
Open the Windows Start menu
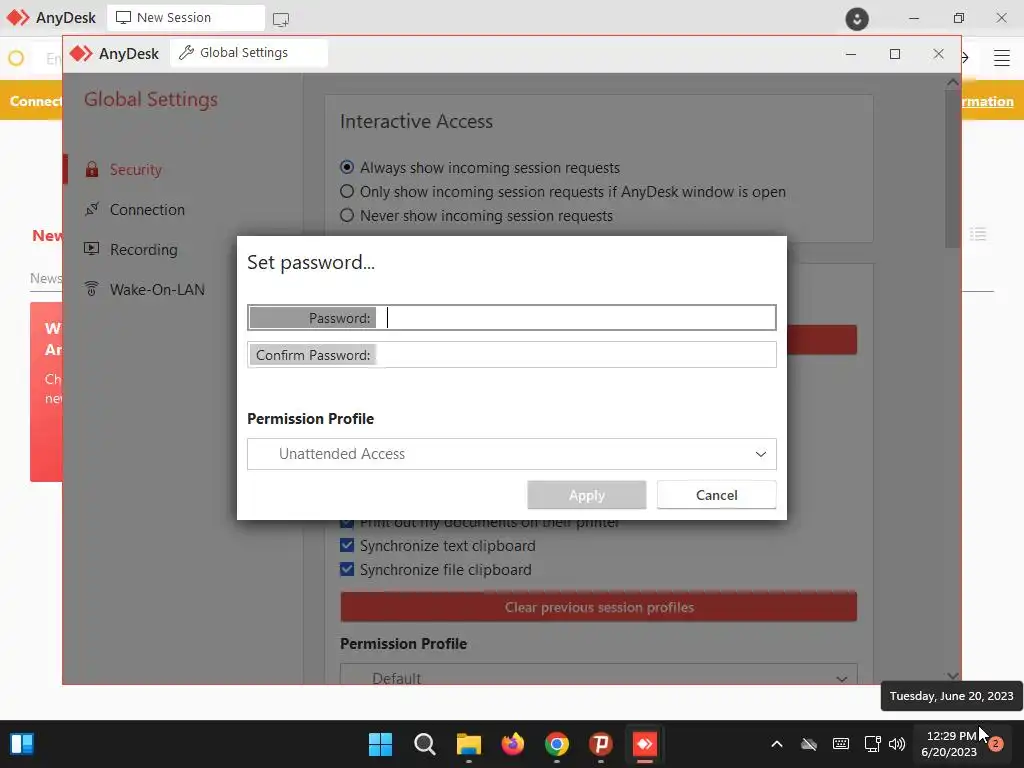coord(380,744)
